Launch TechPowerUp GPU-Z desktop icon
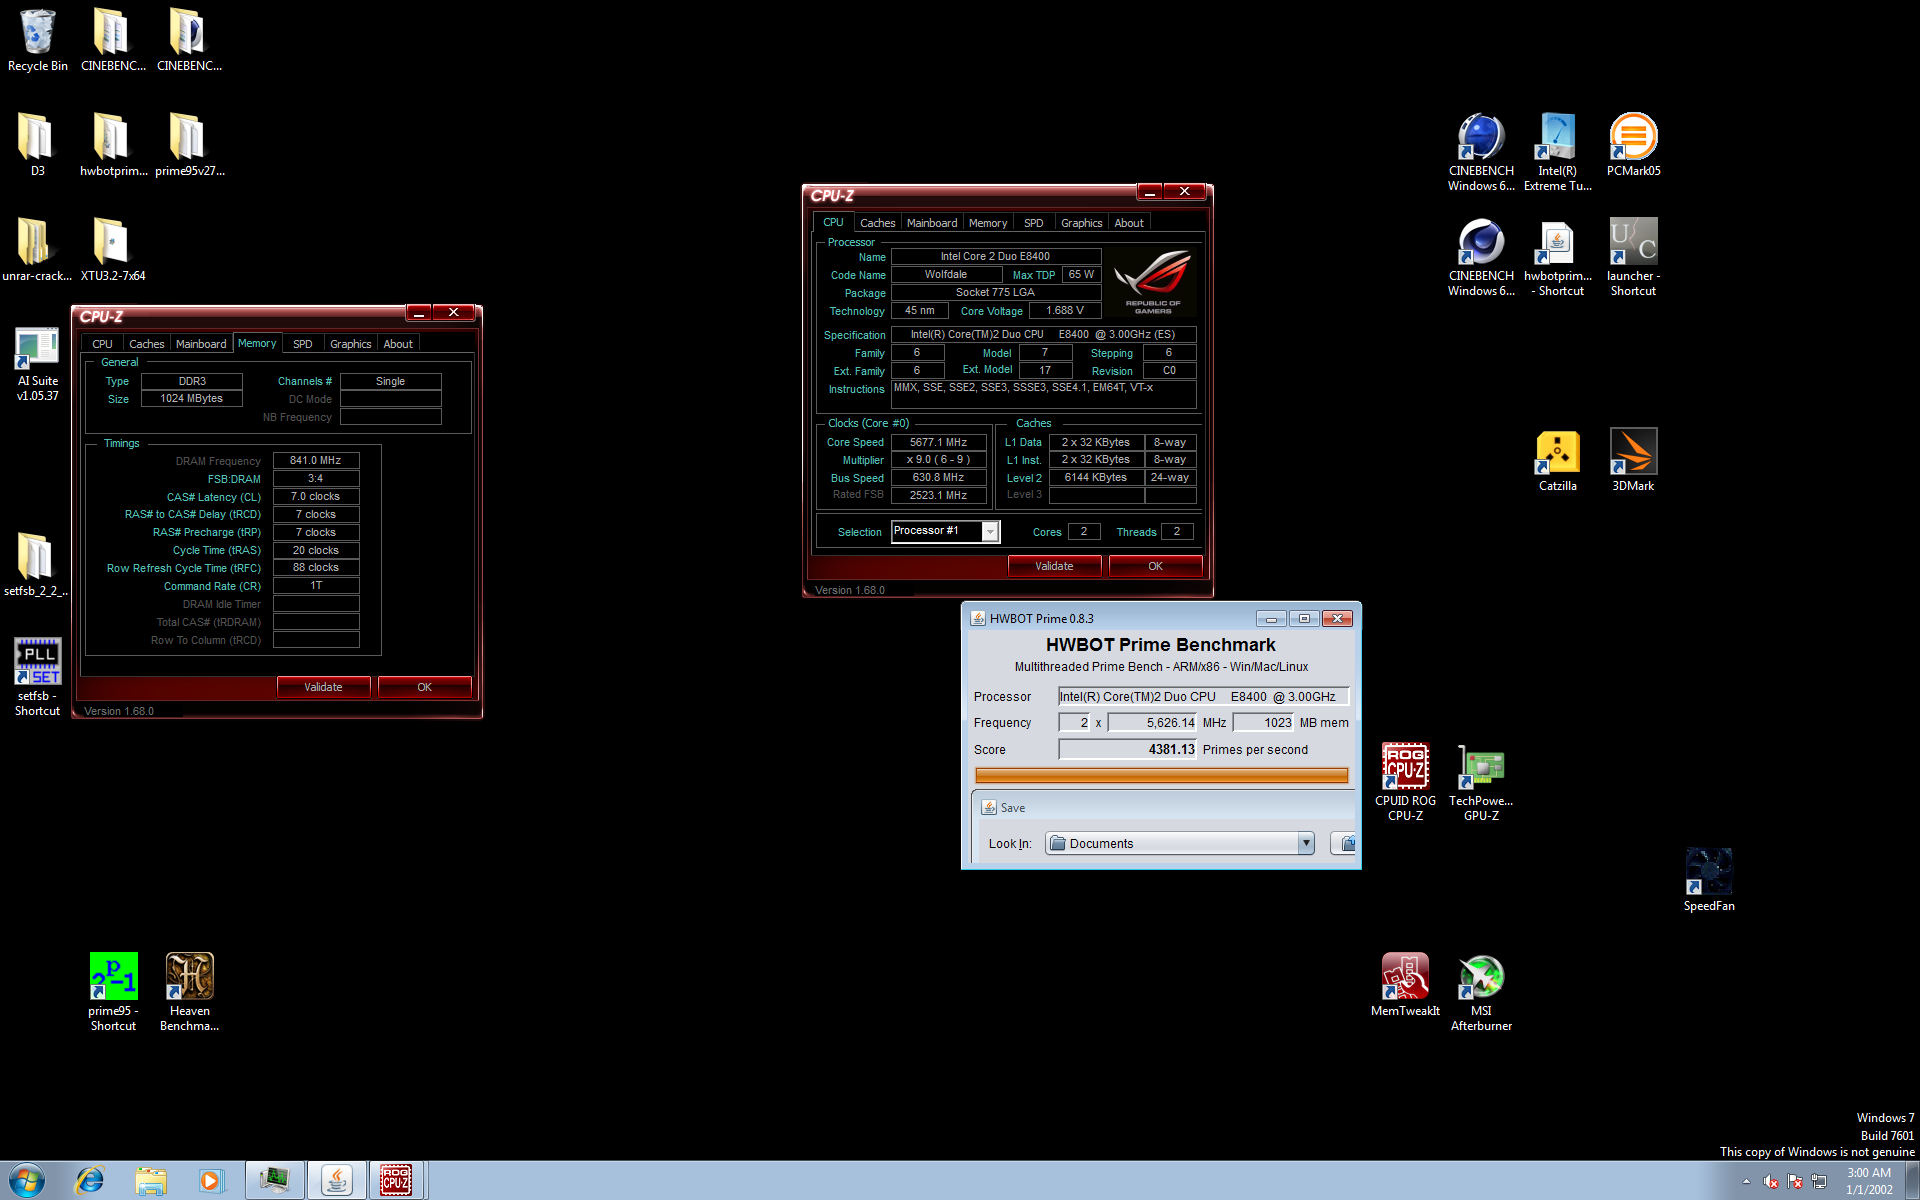 click(1481, 782)
